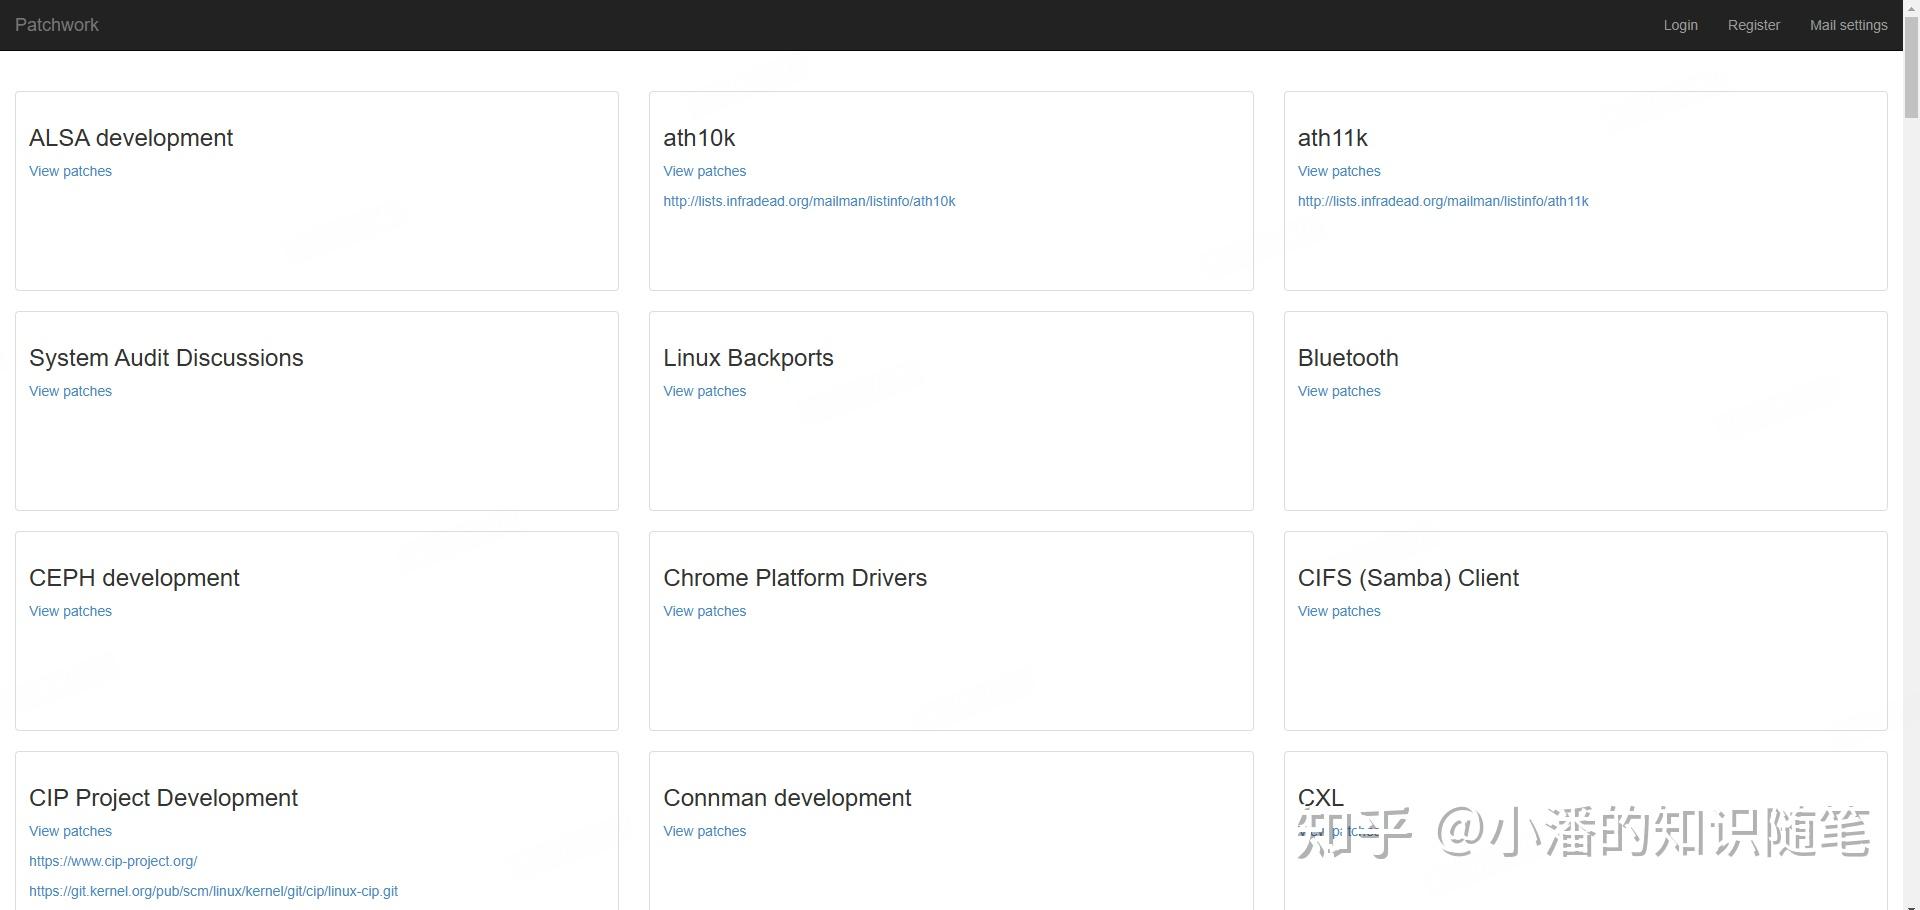Select the Bluetooth project title
Image resolution: width=1920 pixels, height=910 pixels.
tap(1348, 358)
